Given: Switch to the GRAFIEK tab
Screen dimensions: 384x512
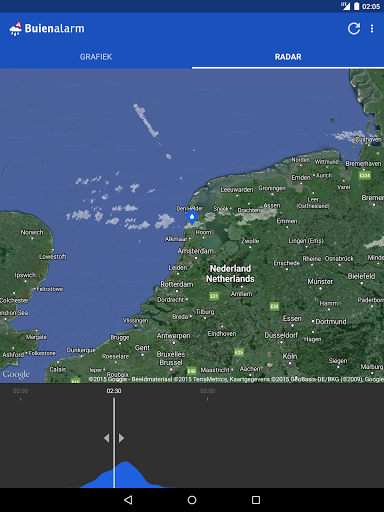Looking at the screenshot, I should point(96,57).
